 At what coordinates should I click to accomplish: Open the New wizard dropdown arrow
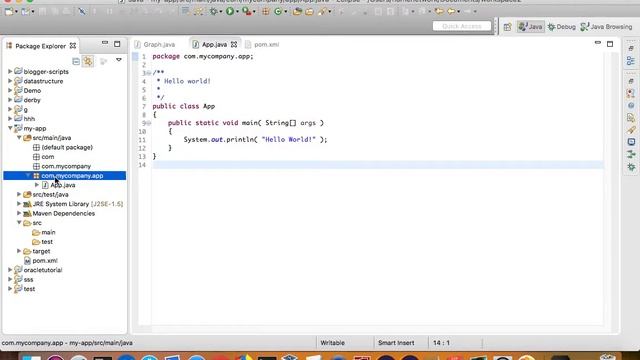pos(16,12)
